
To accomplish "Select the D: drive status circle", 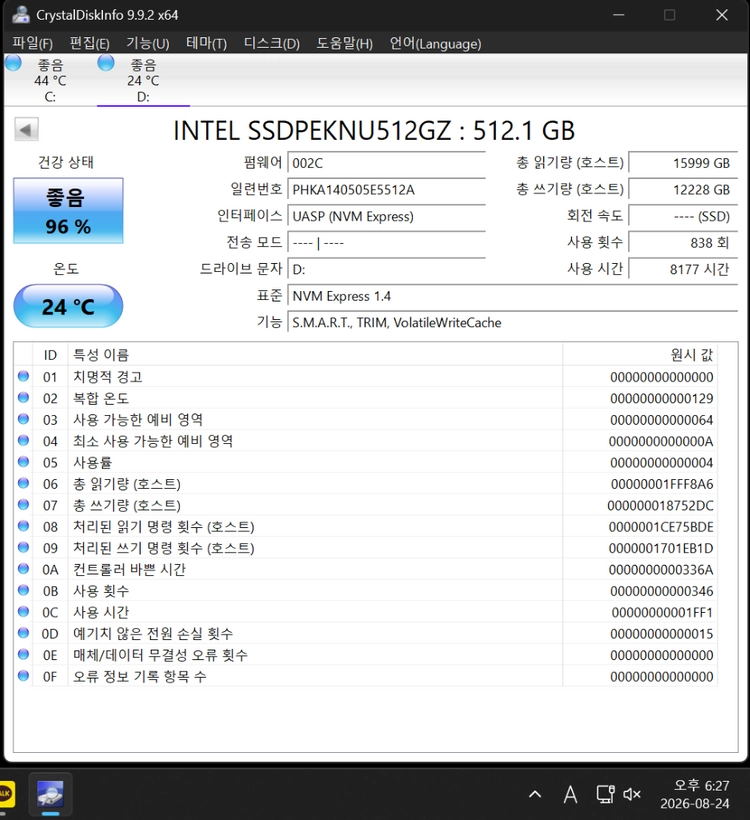I will click(x=106, y=63).
